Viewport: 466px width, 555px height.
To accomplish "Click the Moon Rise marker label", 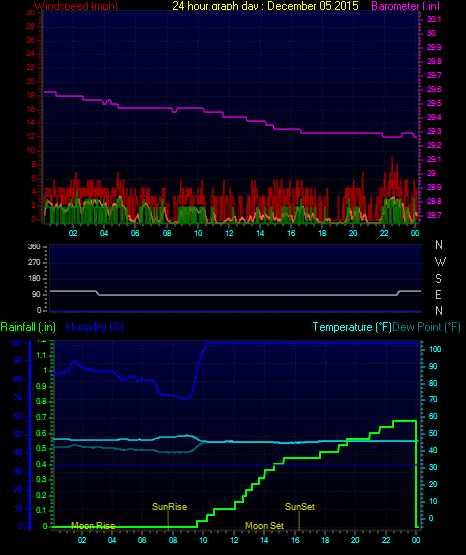I will (93, 526).
